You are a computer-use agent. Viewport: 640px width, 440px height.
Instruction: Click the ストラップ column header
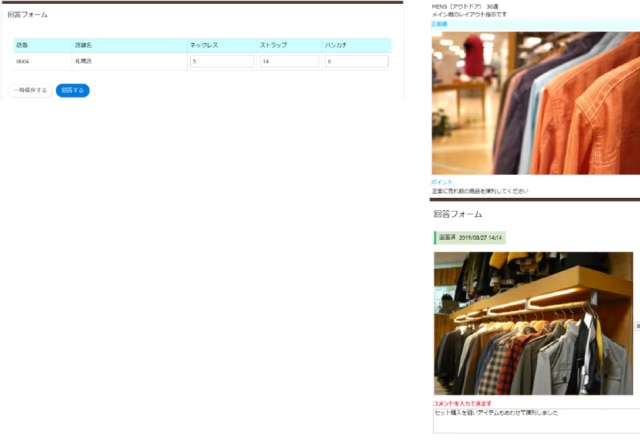tap(272, 46)
